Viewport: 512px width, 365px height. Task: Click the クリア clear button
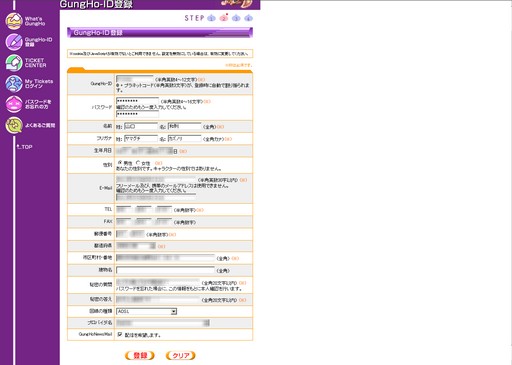pyautogui.click(x=181, y=355)
